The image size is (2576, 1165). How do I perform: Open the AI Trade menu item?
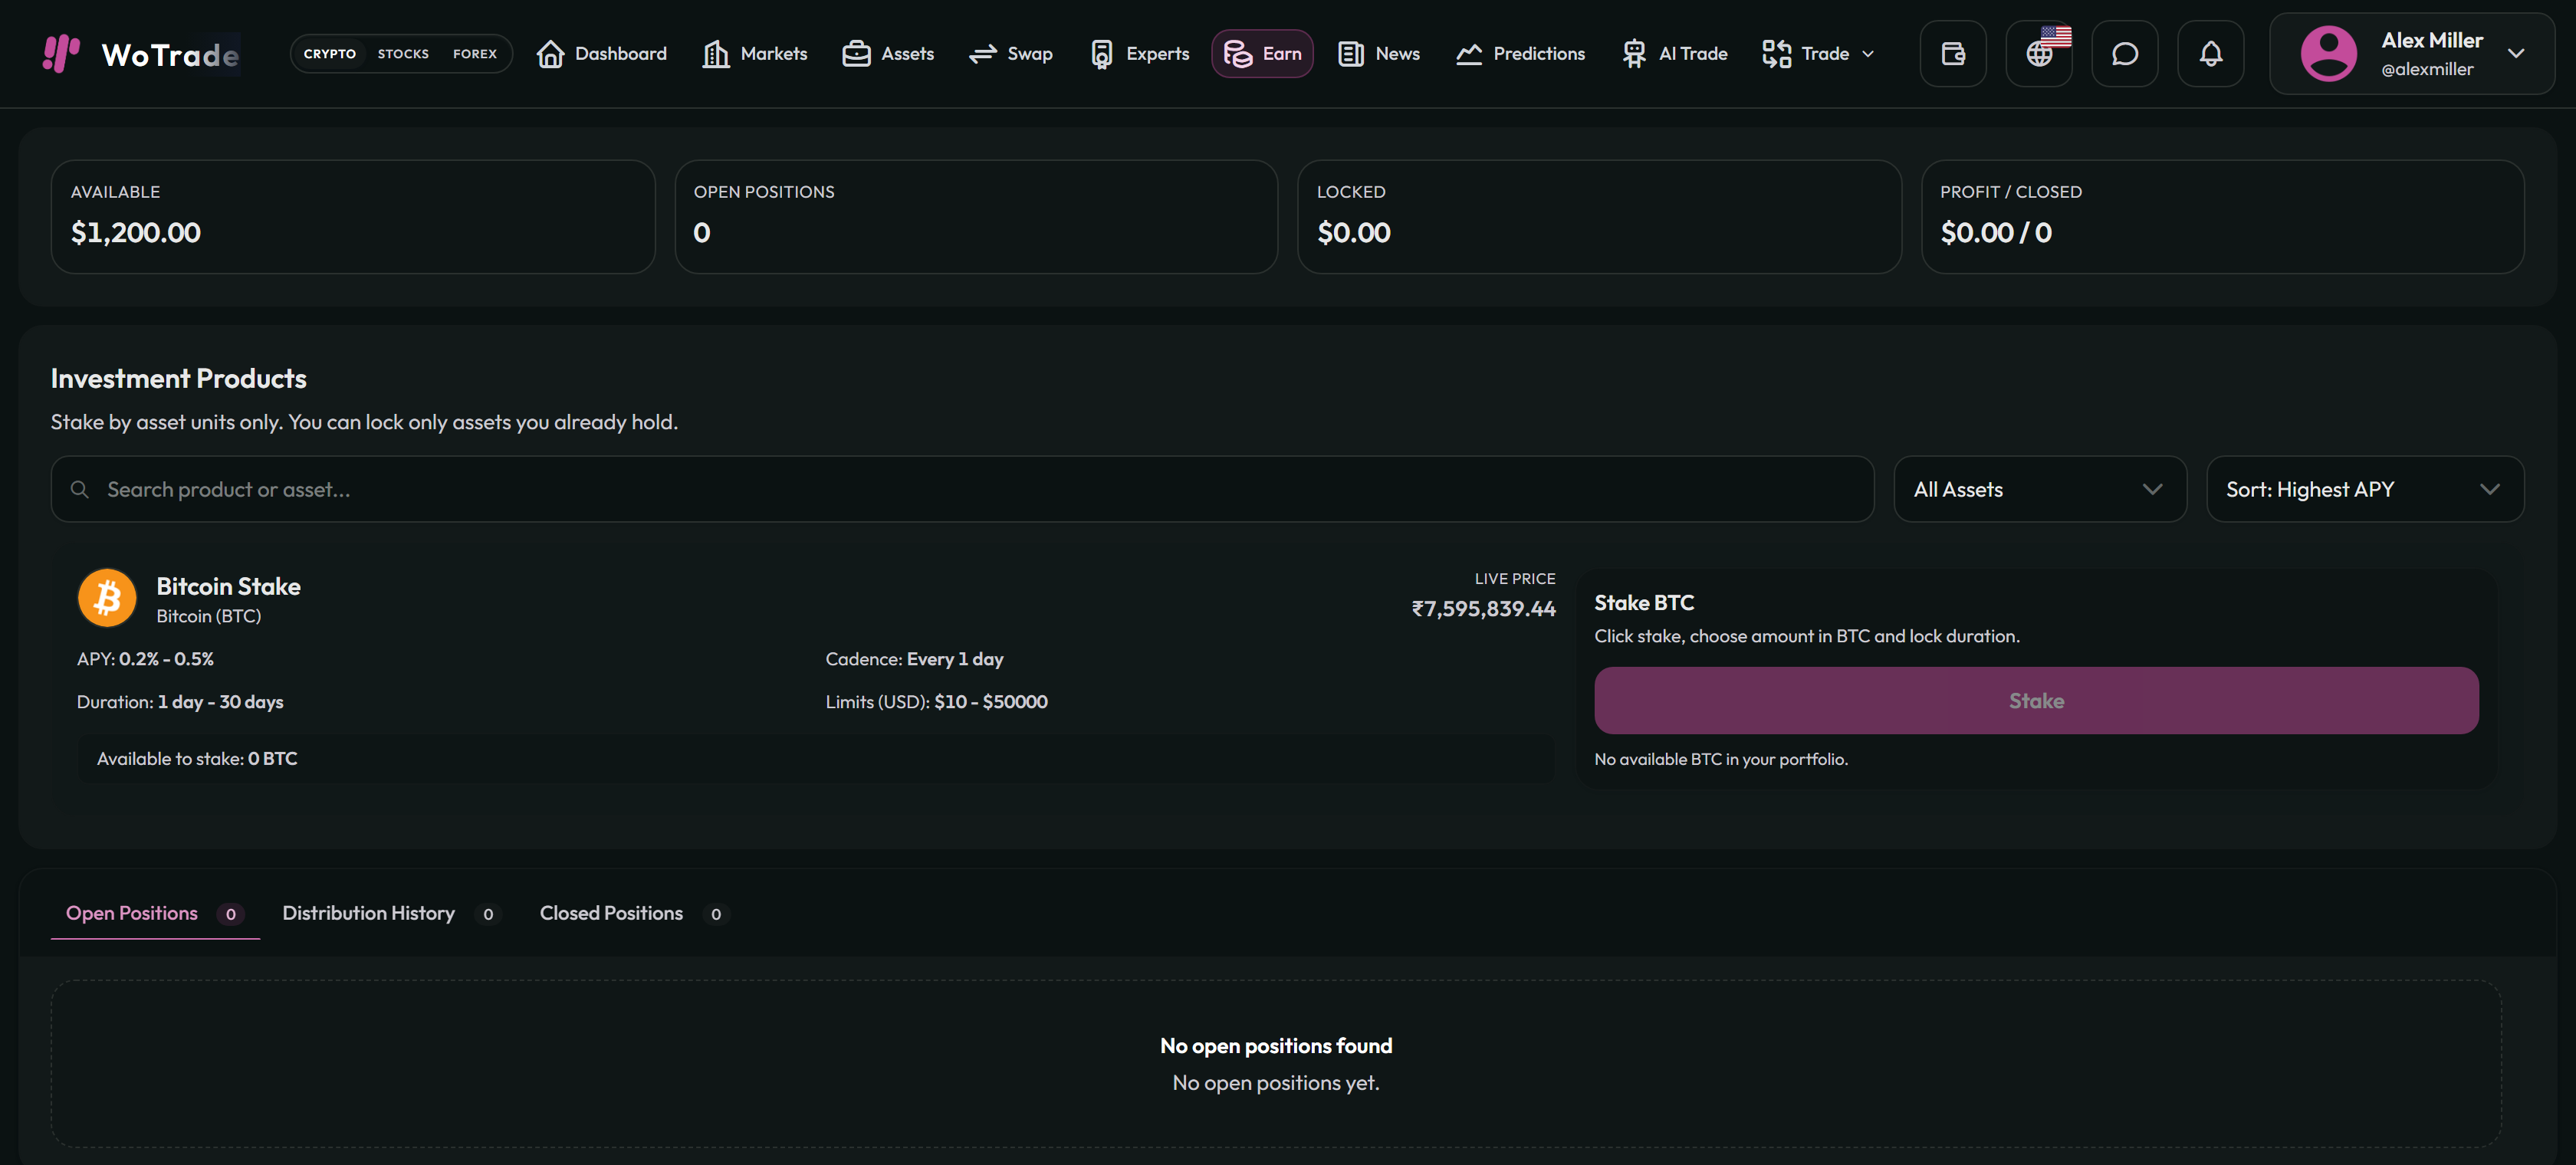tap(1674, 54)
